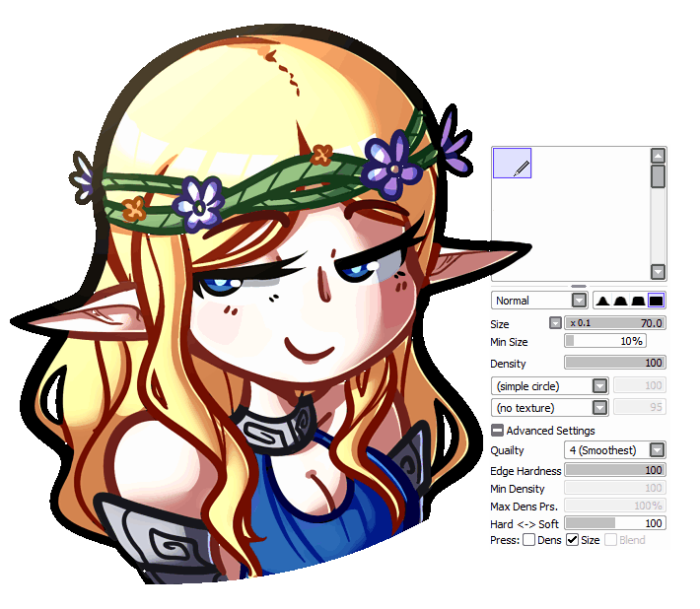The width and height of the screenshot is (700, 609).
Task: Click the brush list scrollbar thumb
Action: click(658, 176)
